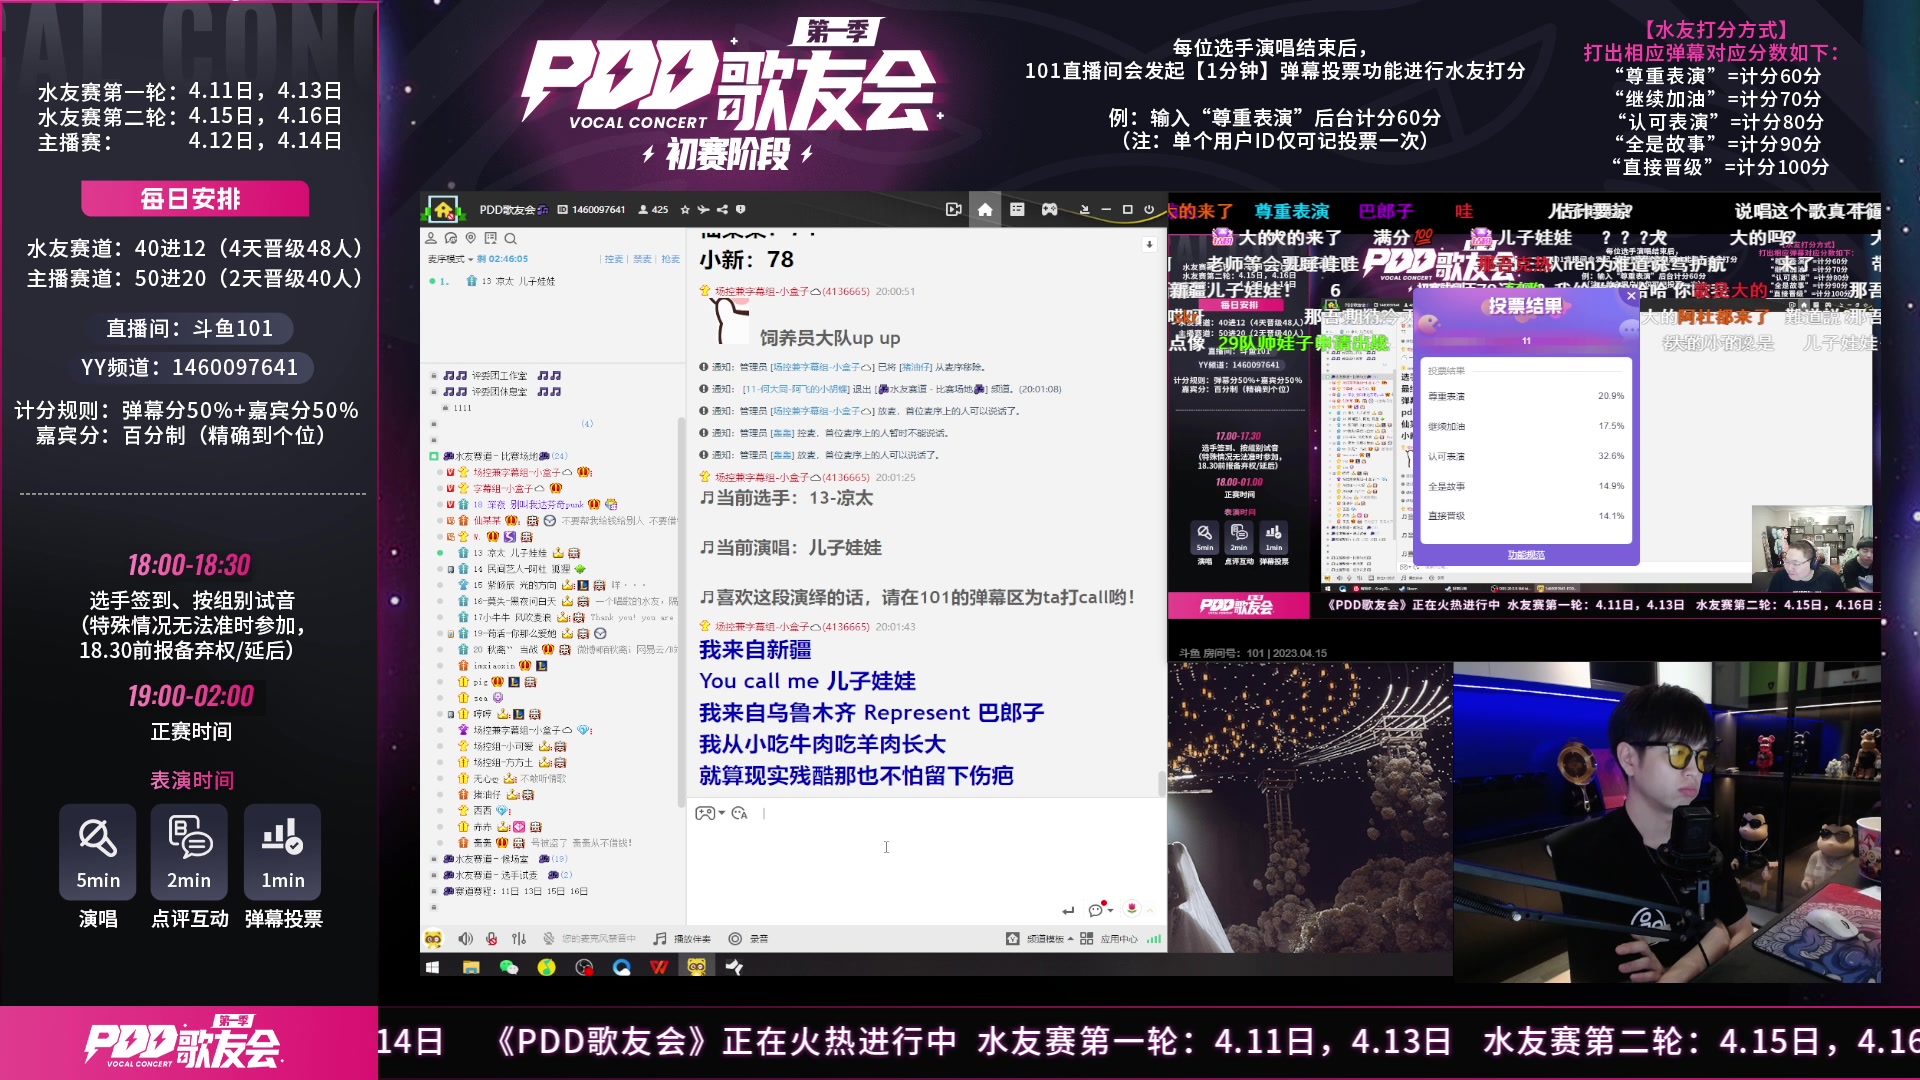
Task: Select user 猪油仔 in channel list
Action: pos(487,795)
